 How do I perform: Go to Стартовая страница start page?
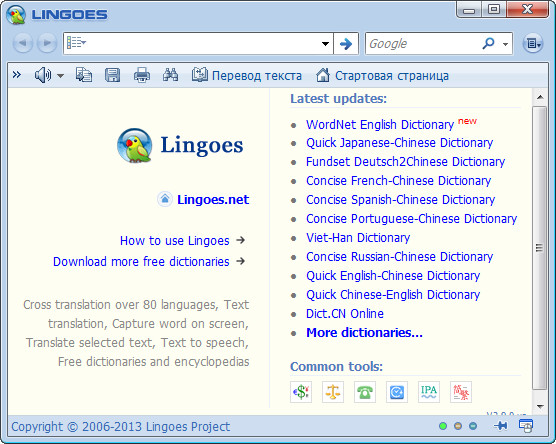pyautogui.click(x=382, y=75)
